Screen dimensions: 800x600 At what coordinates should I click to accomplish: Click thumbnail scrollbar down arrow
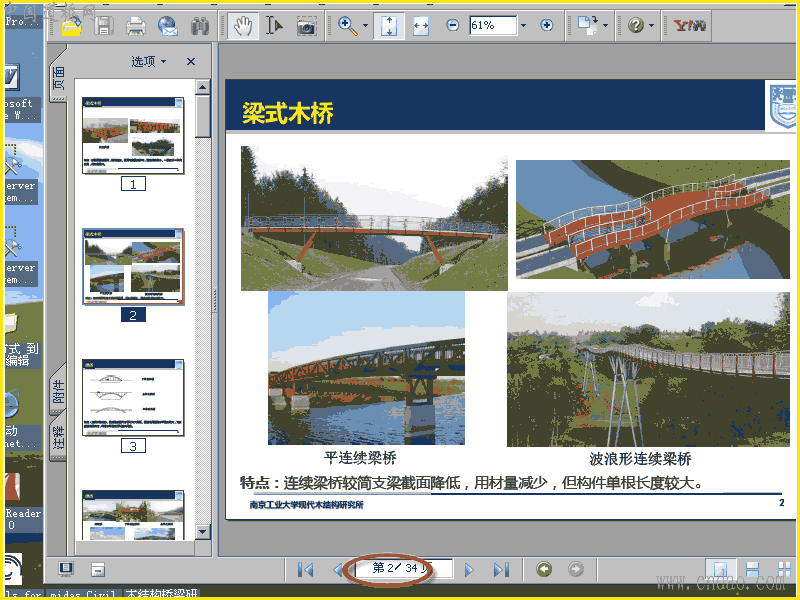[203, 532]
